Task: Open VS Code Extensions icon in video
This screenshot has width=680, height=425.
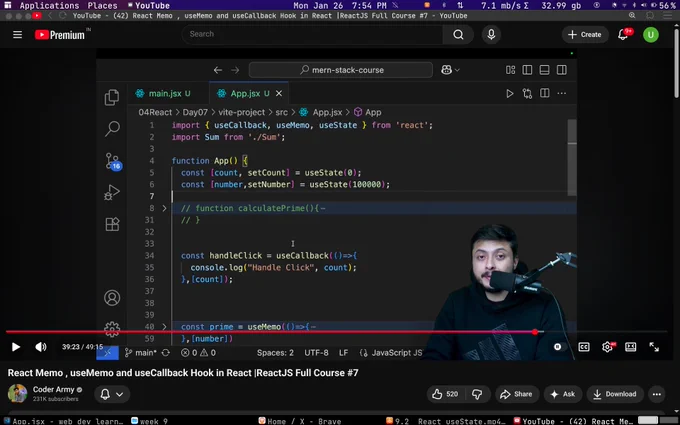Action: coord(112,224)
